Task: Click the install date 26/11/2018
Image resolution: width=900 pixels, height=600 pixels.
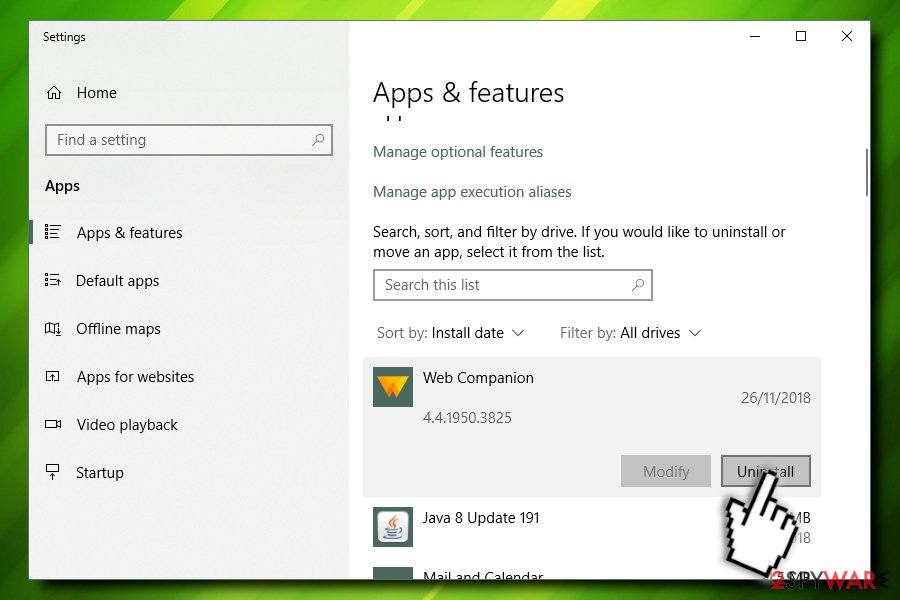Action: (x=775, y=397)
